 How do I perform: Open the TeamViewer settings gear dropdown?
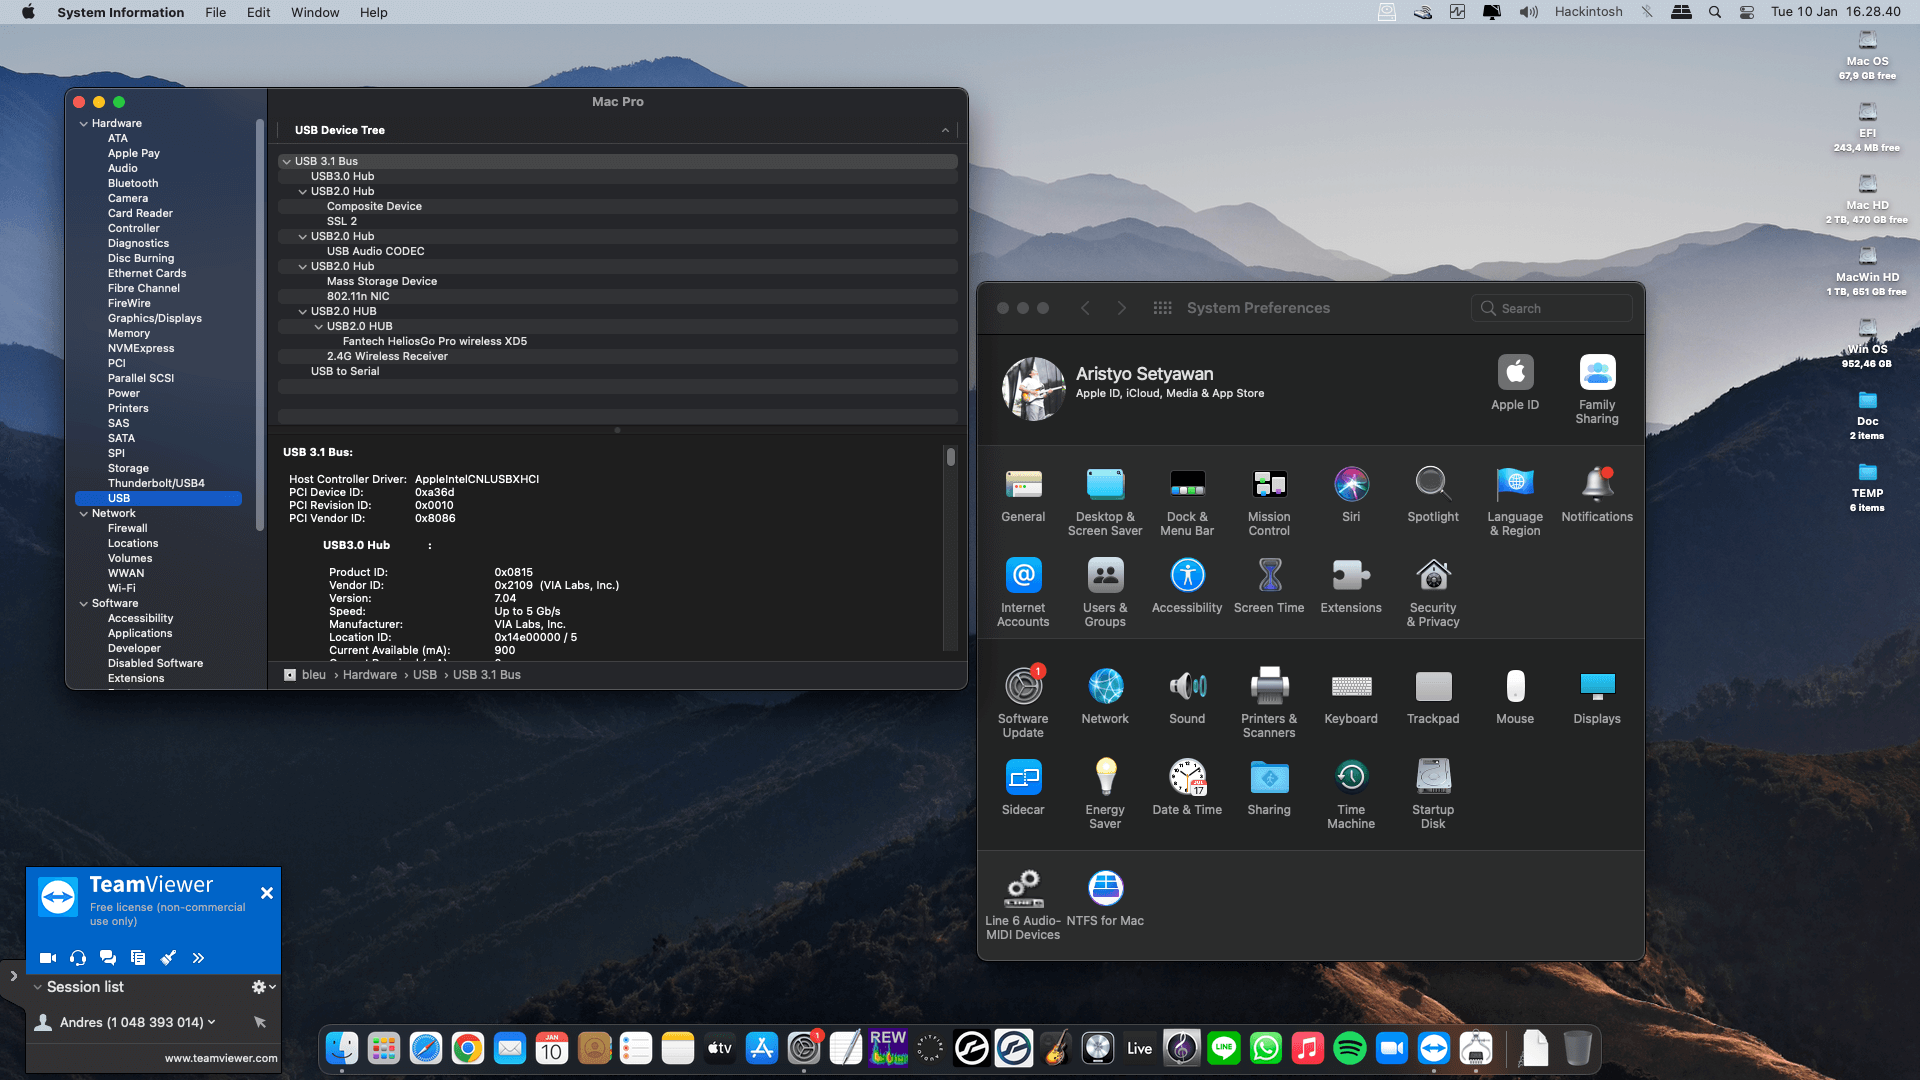tap(263, 987)
